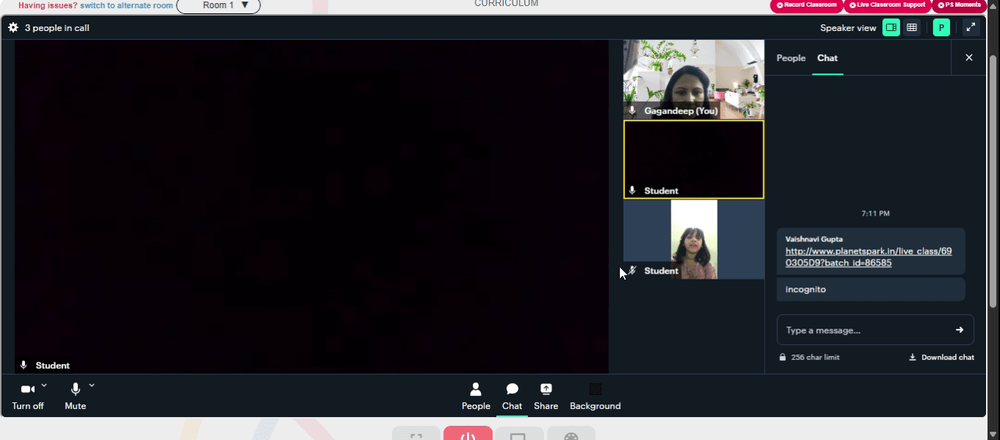Open PS Moments button

pyautogui.click(x=959, y=5)
